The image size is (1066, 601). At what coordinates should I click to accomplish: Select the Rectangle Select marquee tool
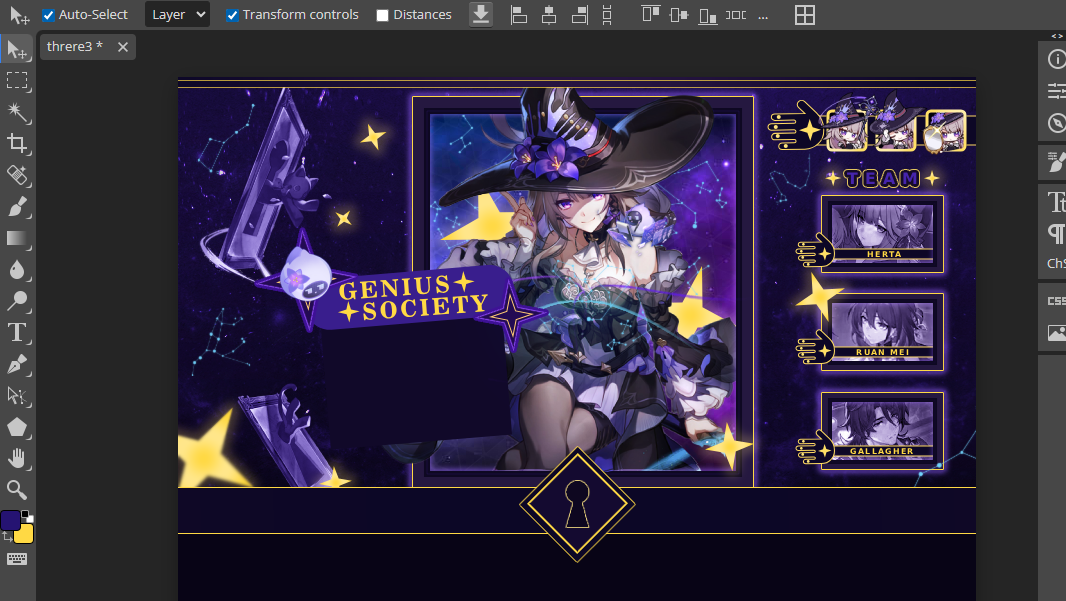[17, 80]
